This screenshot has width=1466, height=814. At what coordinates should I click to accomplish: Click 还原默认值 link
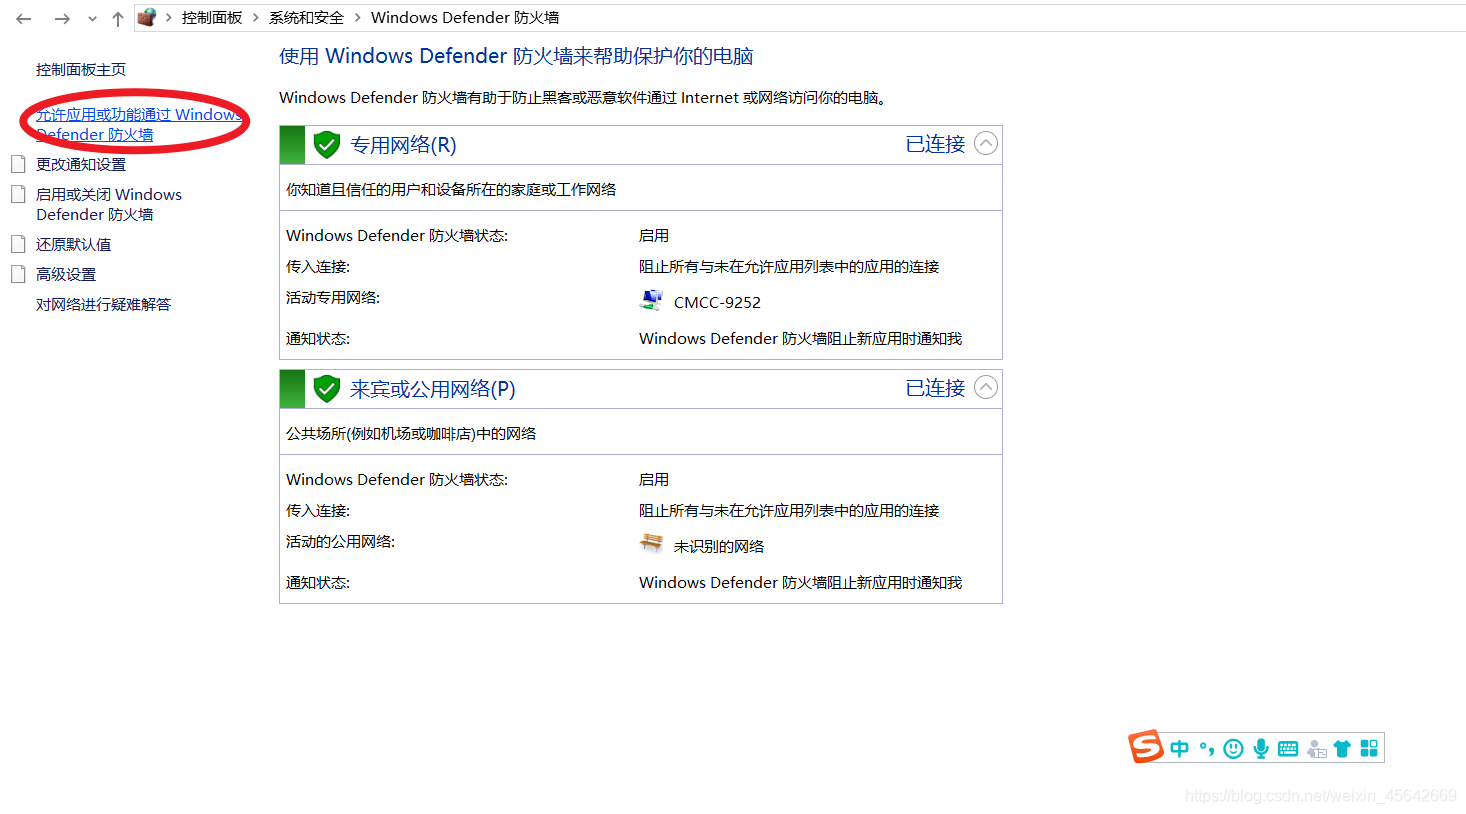pos(74,244)
